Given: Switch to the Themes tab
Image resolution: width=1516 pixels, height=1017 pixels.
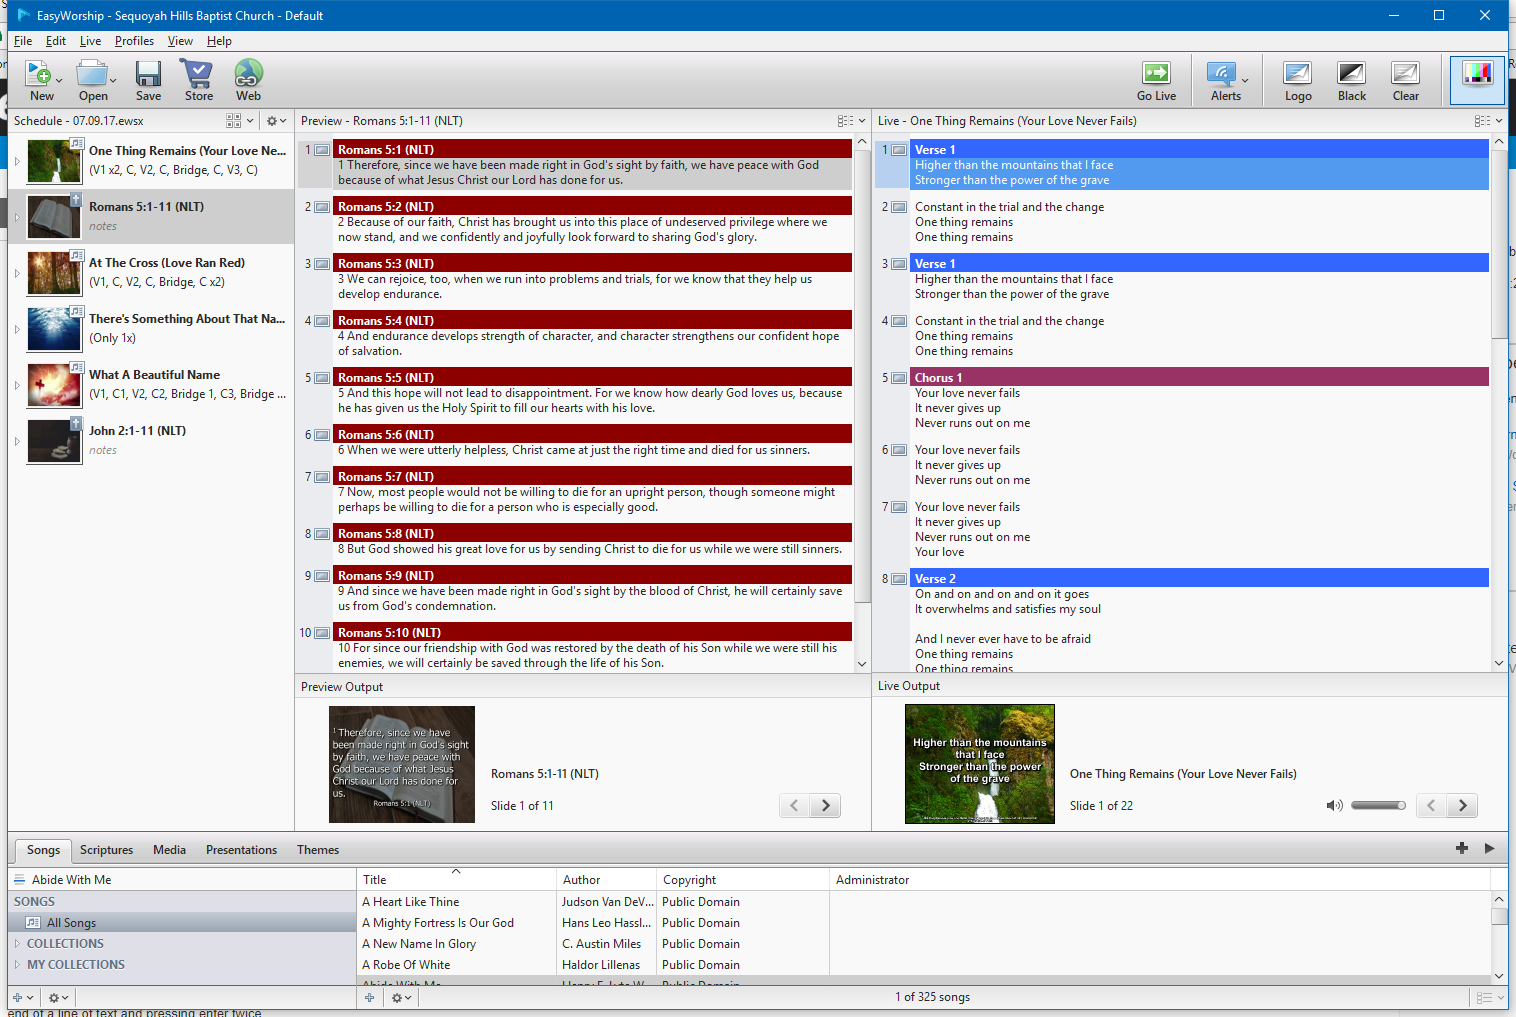Looking at the screenshot, I should (318, 850).
